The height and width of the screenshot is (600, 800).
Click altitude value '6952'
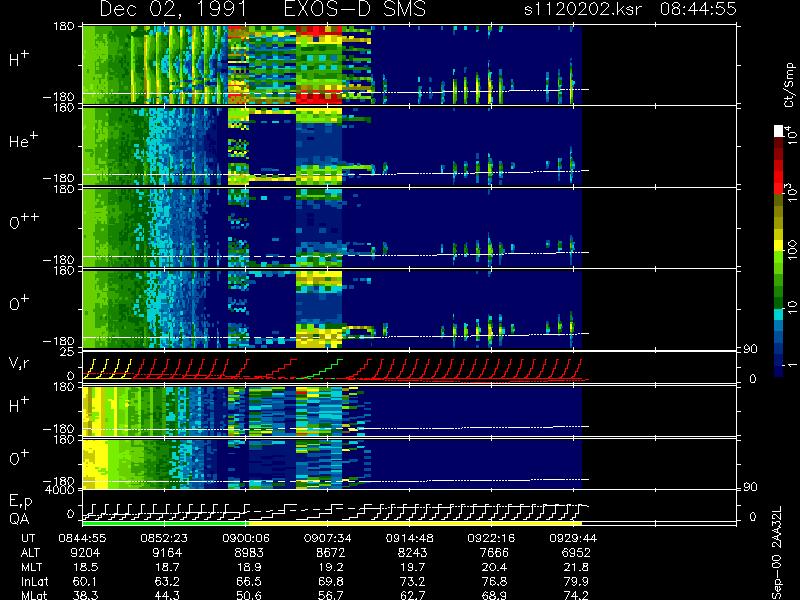[576, 553]
